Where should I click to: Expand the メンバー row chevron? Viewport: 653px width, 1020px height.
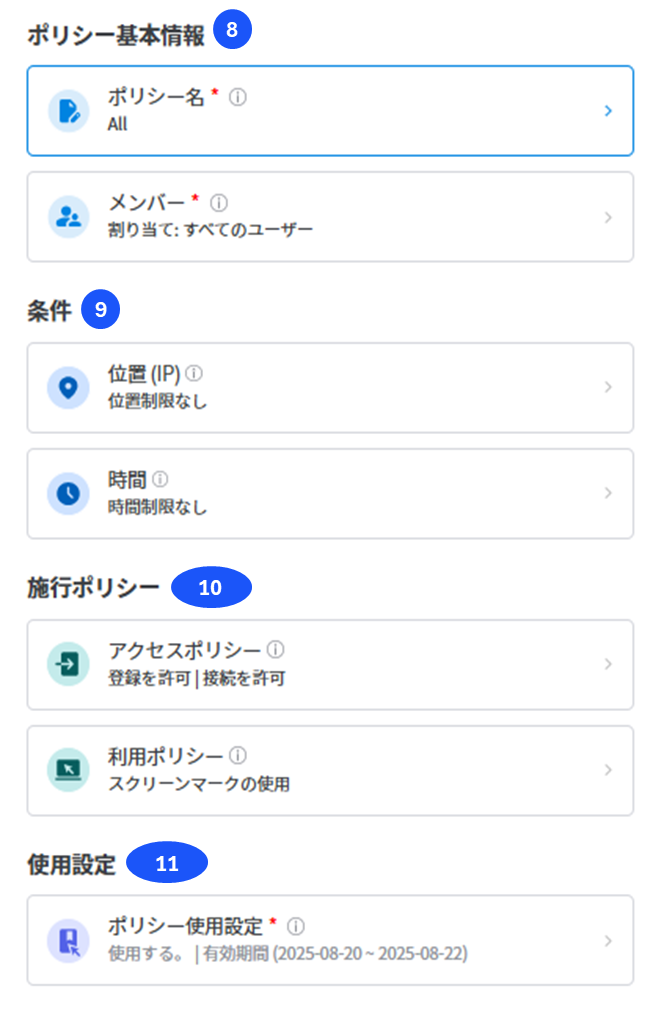[x=608, y=217]
